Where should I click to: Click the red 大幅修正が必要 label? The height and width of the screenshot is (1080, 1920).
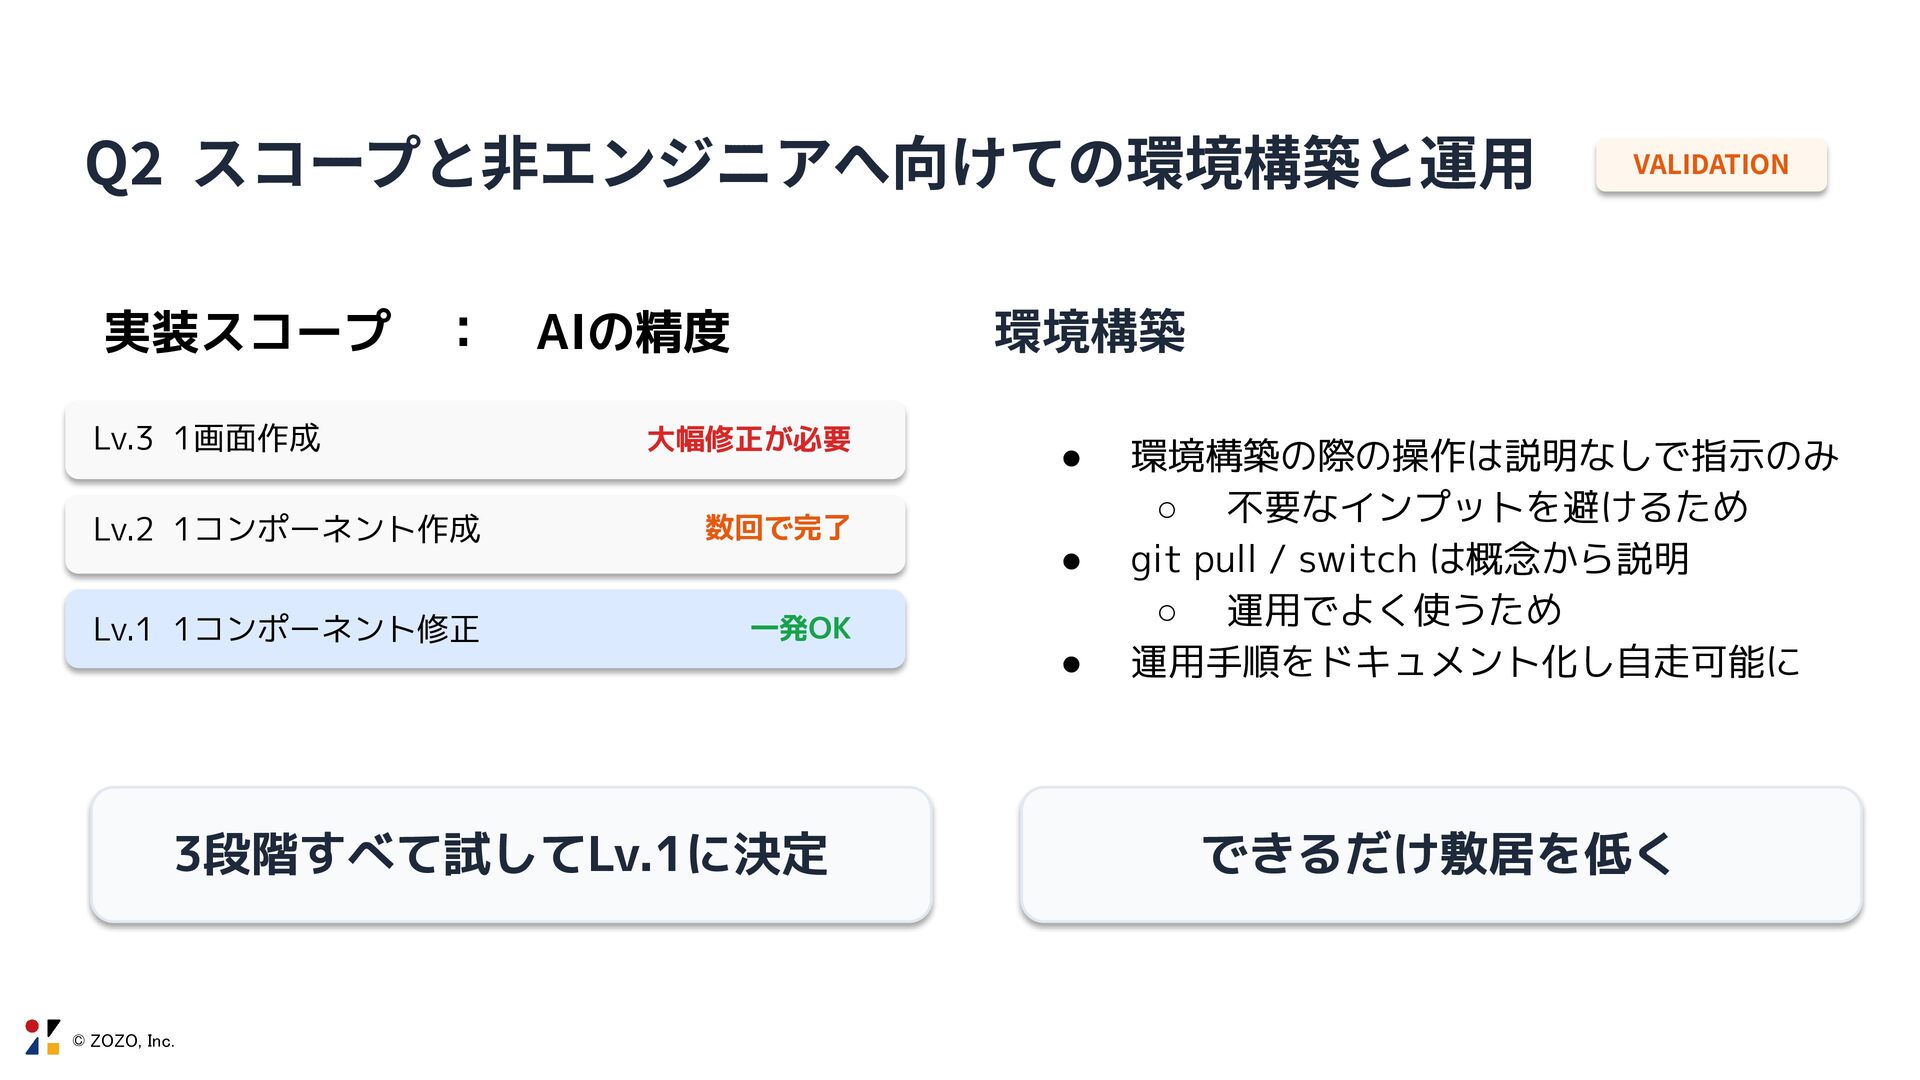tap(748, 440)
